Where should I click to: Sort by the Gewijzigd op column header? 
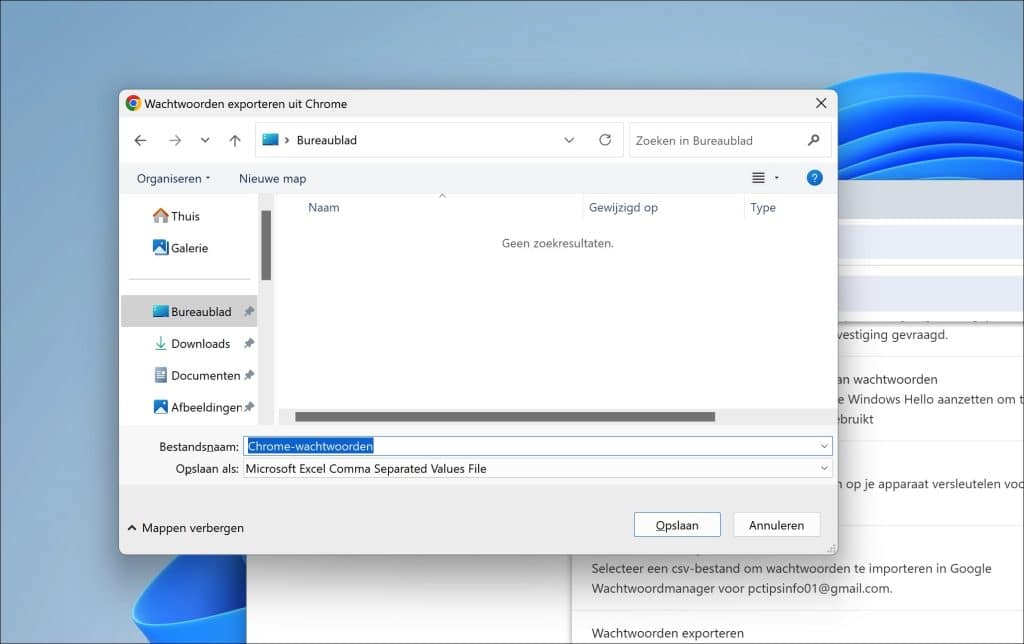(623, 208)
